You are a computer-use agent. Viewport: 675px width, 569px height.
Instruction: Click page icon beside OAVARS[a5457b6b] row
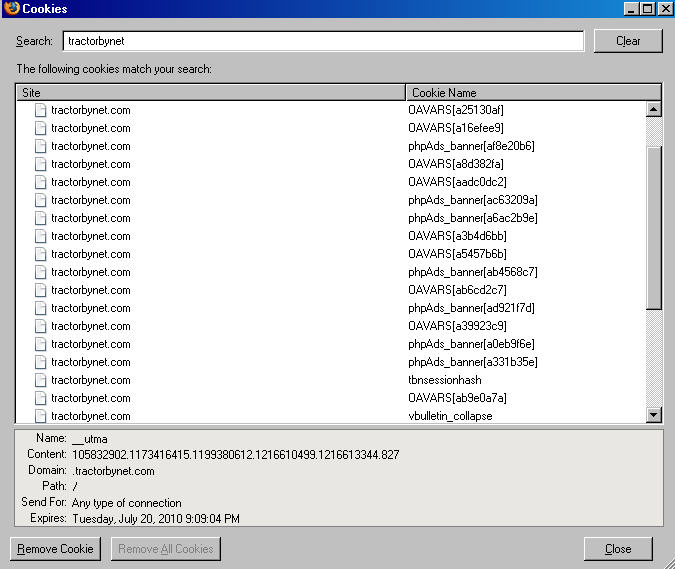[x=40, y=254]
